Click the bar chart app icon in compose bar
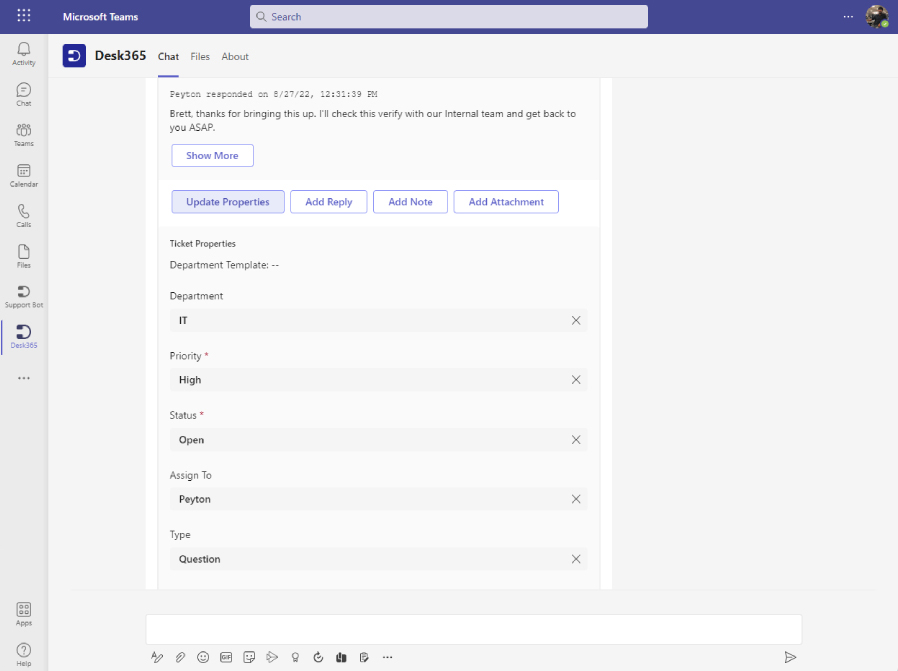This screenshot has height=671, width=898. point(341,657)
